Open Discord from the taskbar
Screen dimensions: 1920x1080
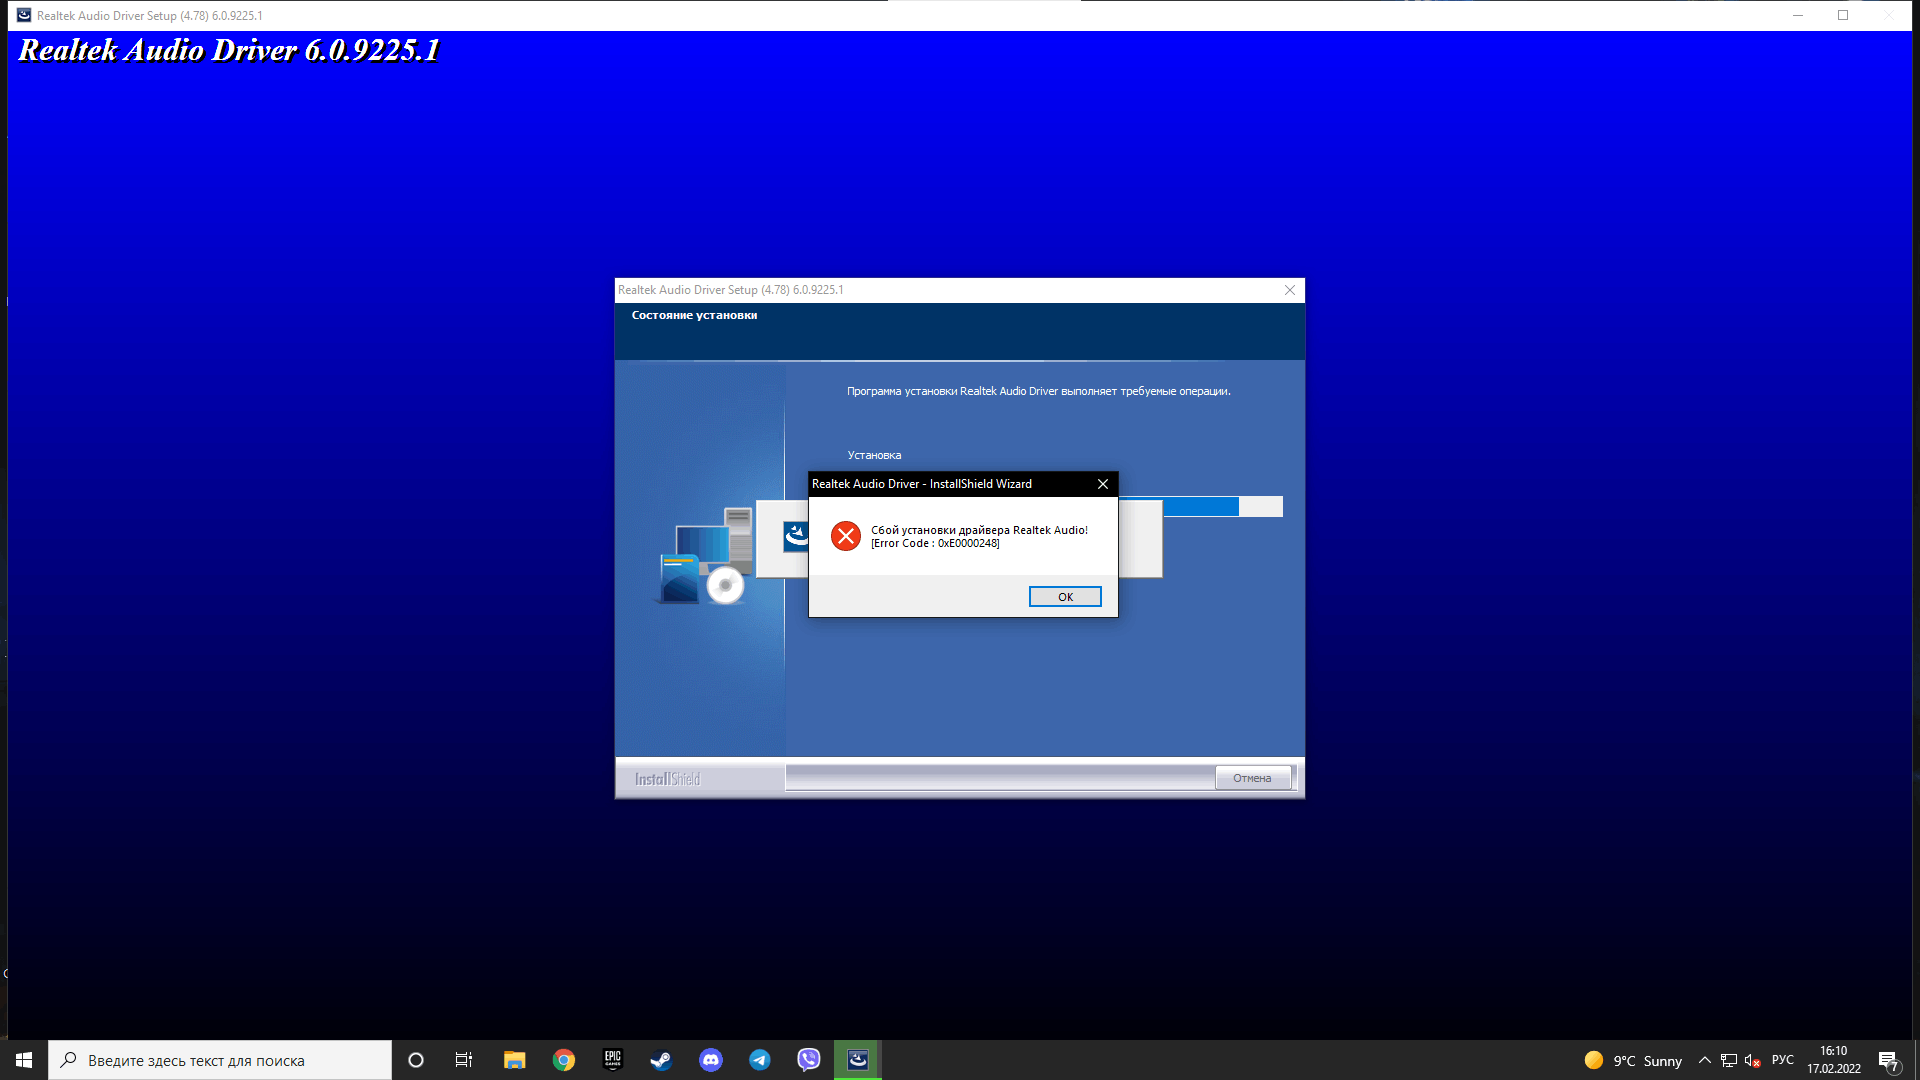[711, 1060]
